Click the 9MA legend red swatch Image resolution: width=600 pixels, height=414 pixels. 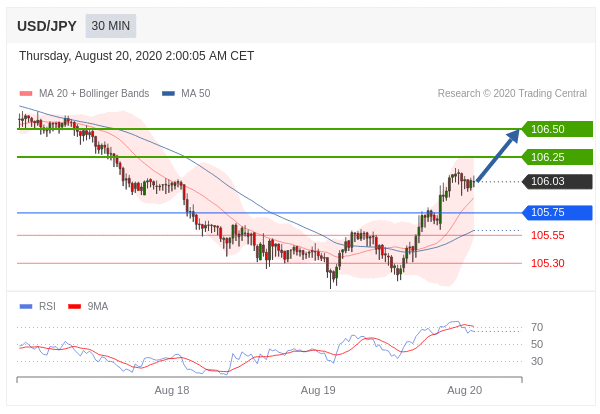tap(74, 306)
